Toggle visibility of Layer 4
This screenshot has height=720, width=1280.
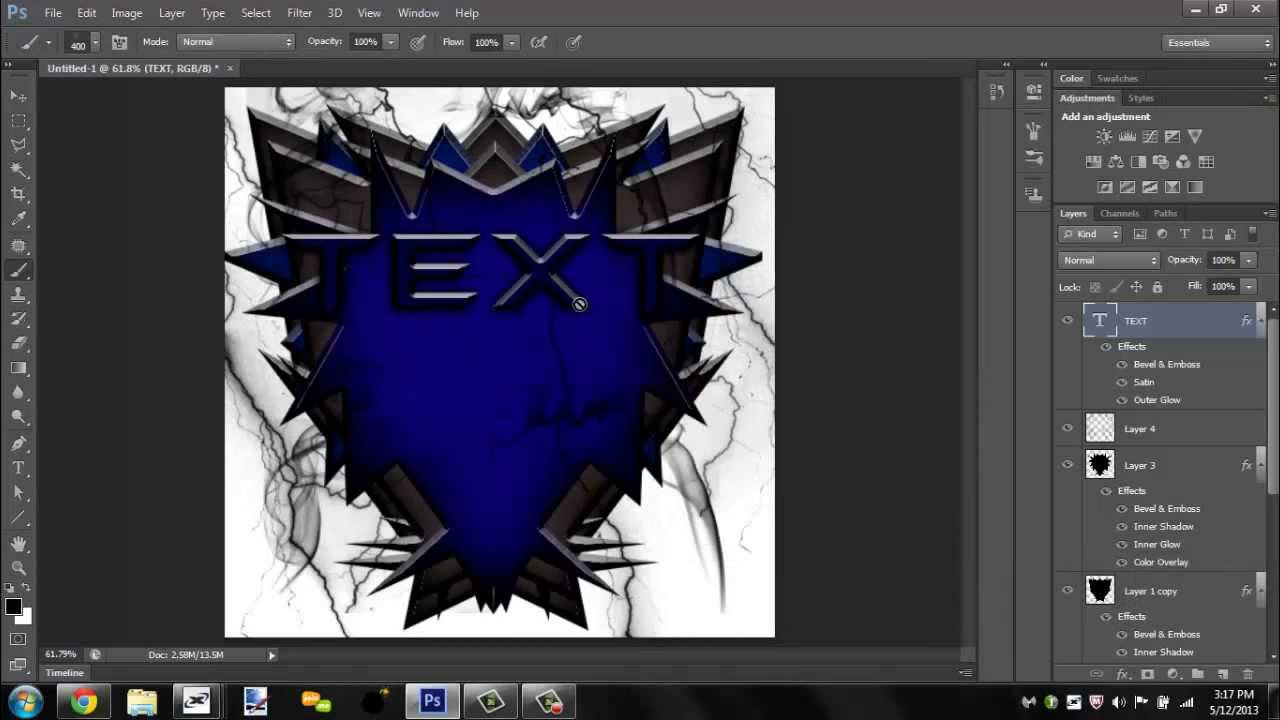pos(1067,429)
